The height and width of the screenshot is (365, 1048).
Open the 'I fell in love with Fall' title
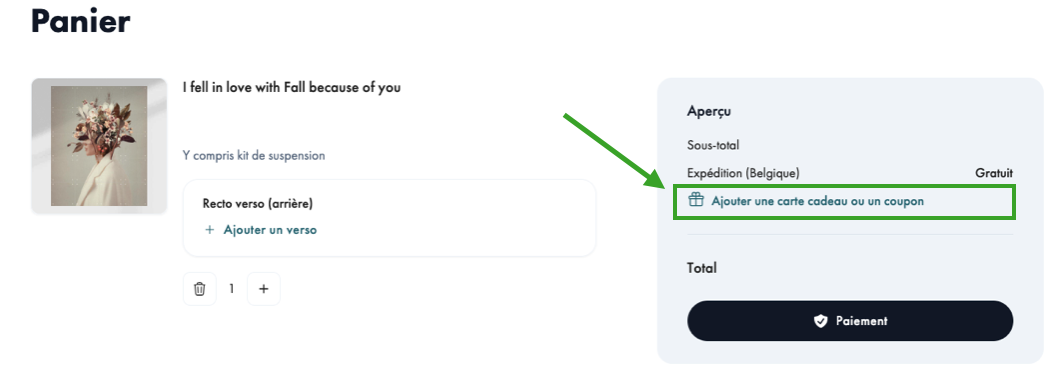(291, 88)
